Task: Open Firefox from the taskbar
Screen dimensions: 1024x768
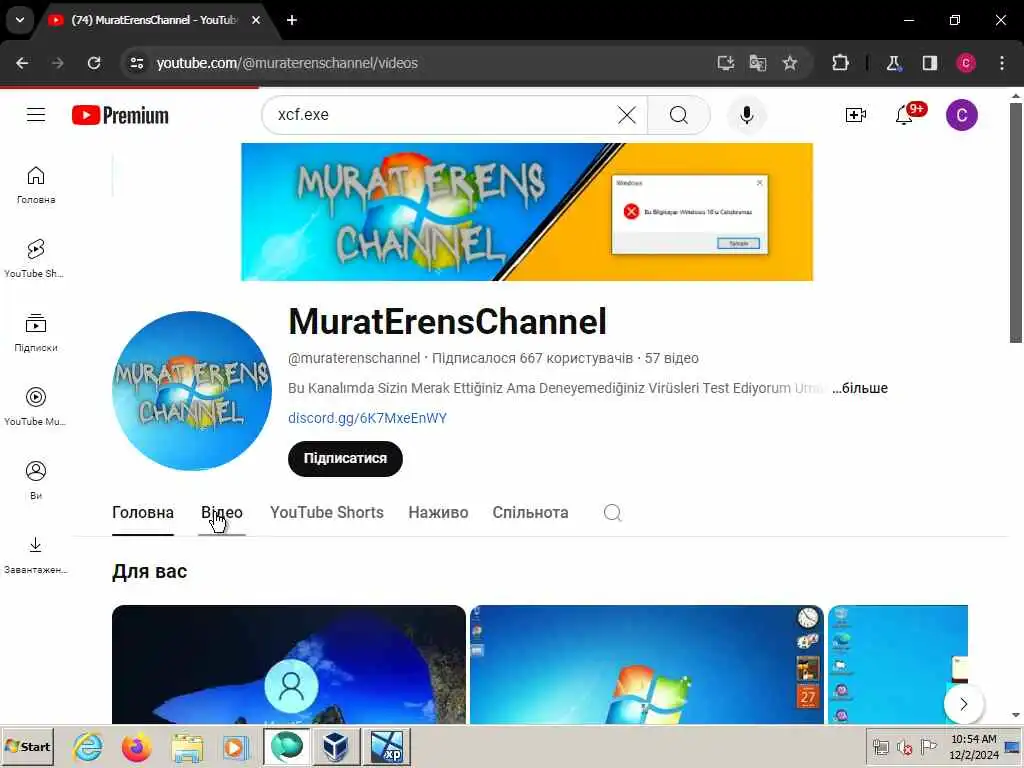Action: click(x=136, y=746)
